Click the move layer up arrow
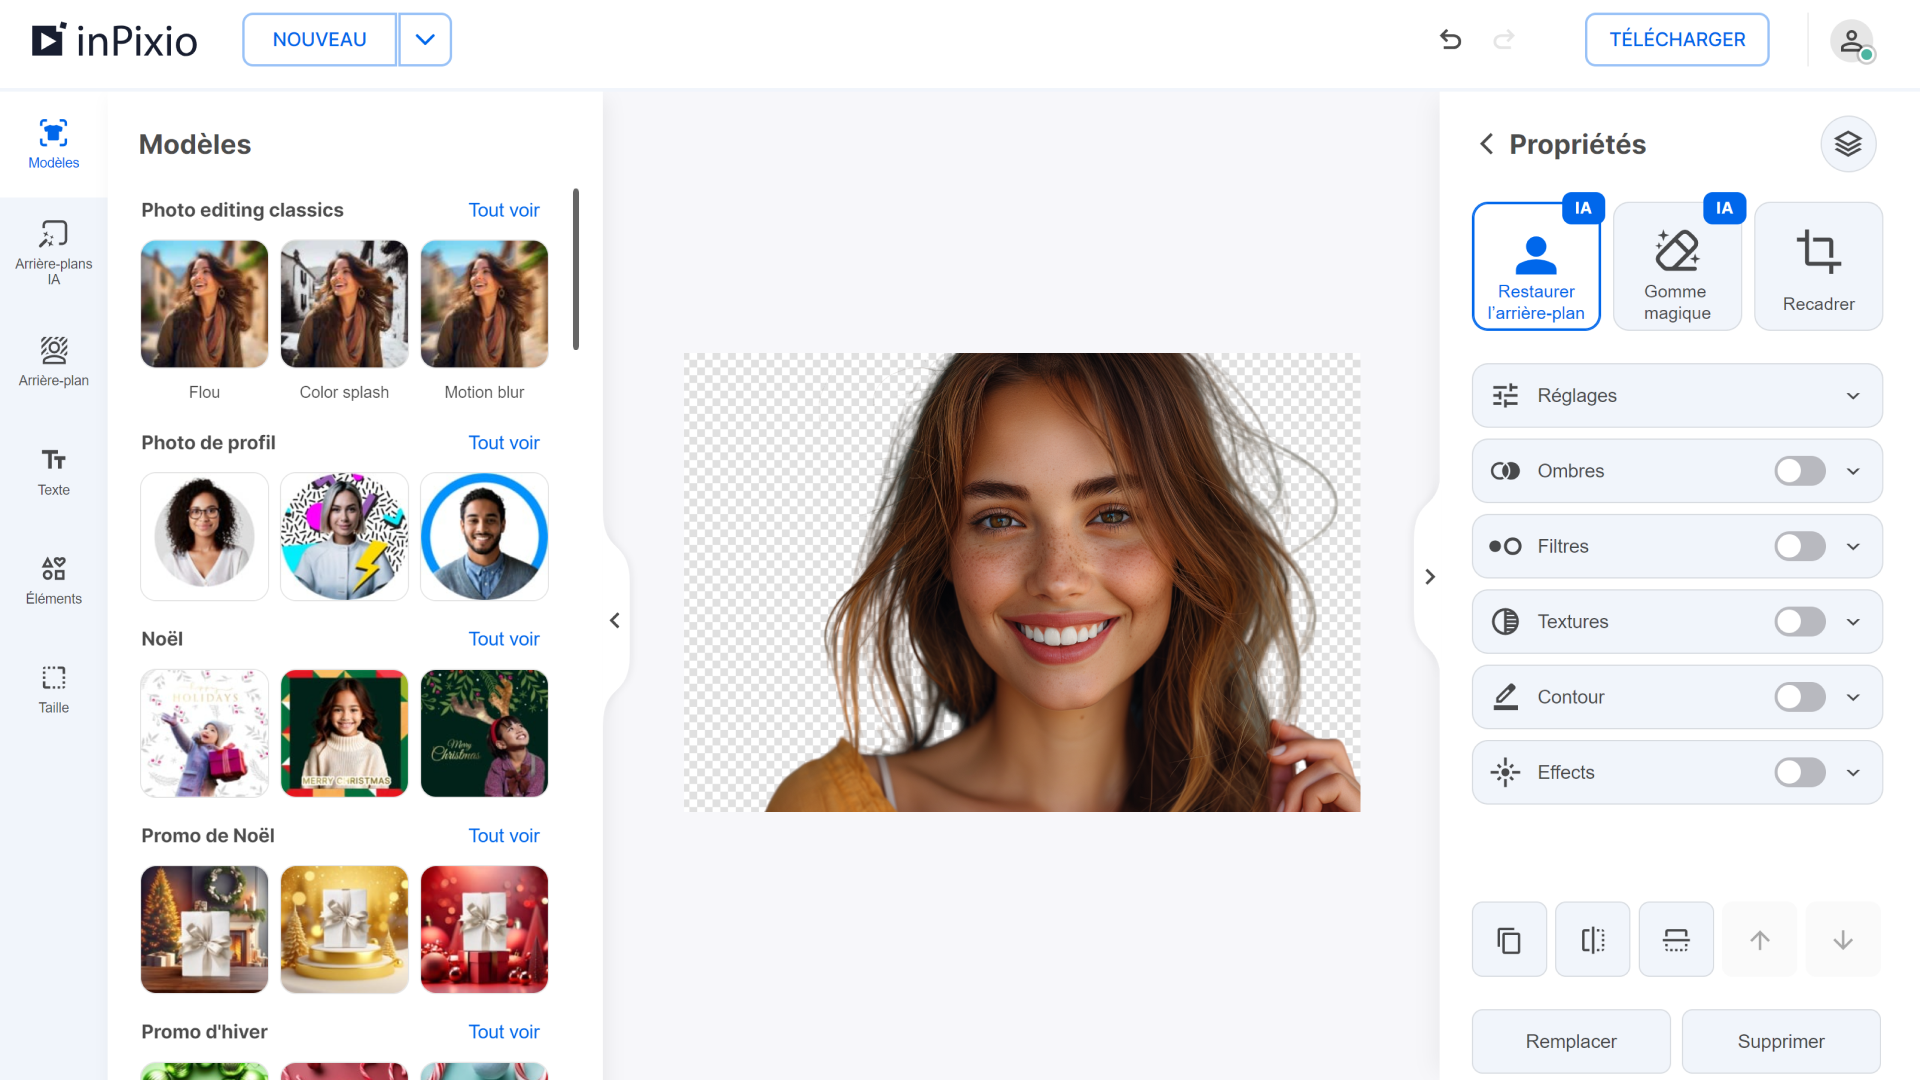The height and width of the screenshot is (1080, 1920). (1759, 940)
